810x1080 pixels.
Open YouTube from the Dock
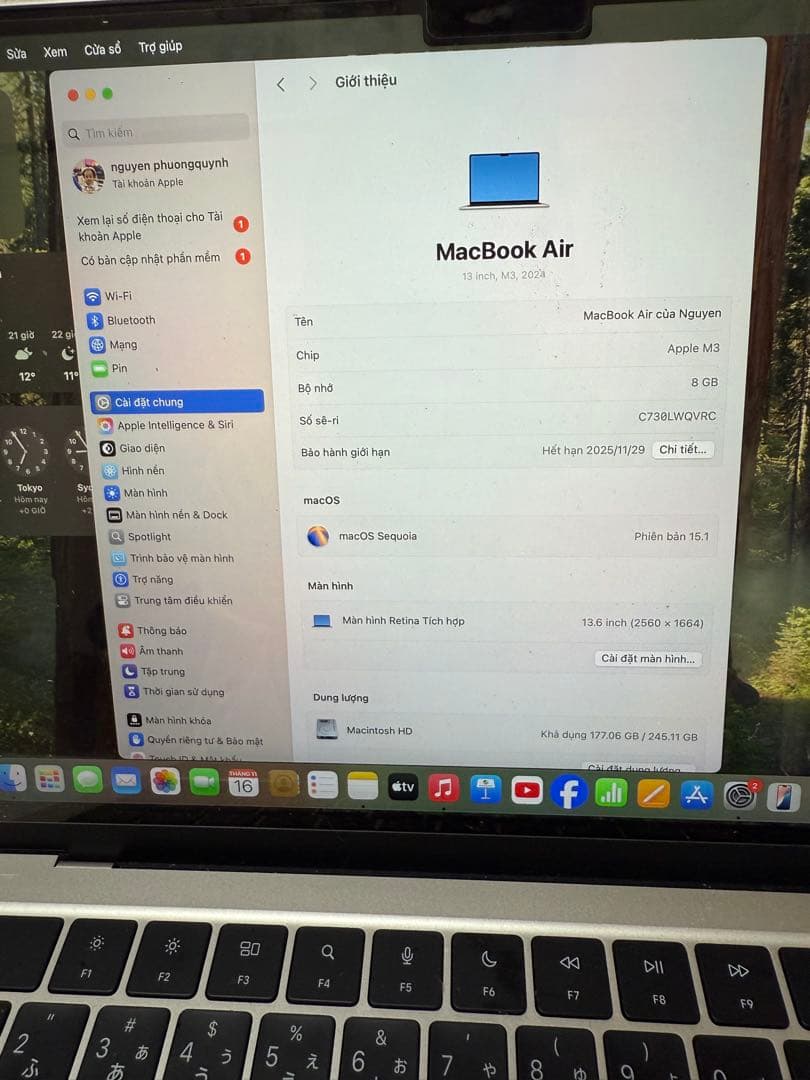[527, 790]
